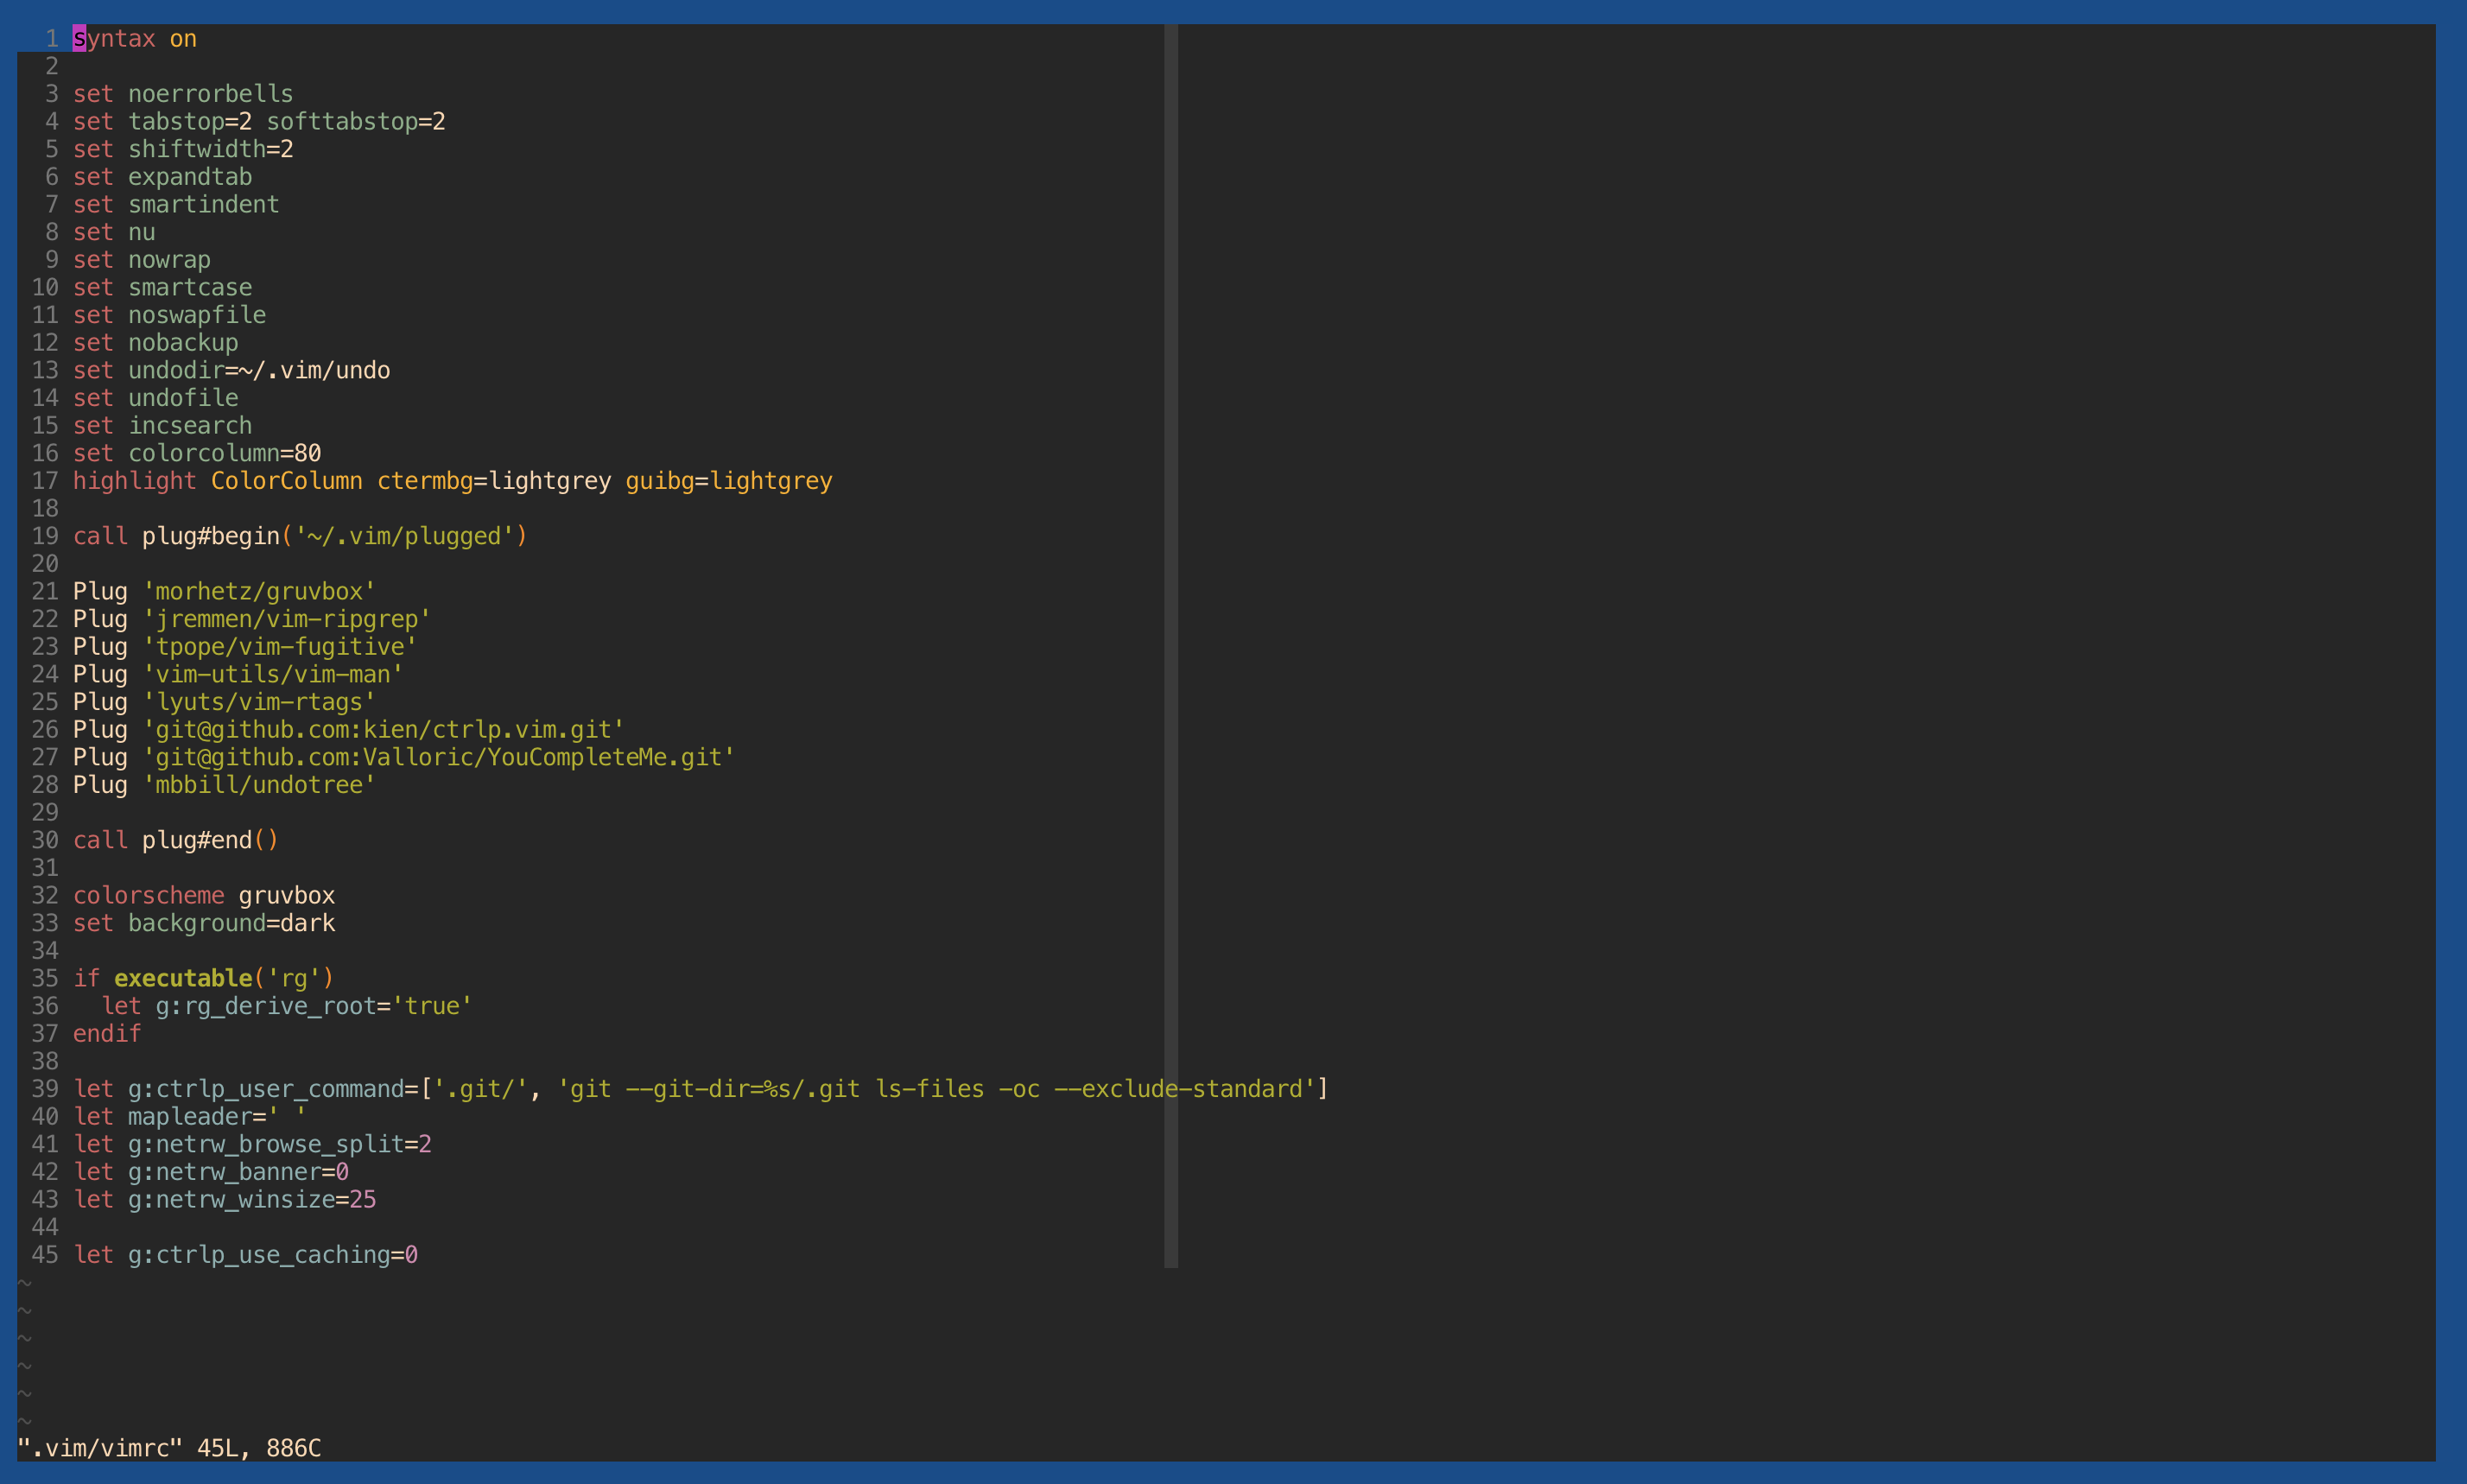Click the executable('rg') condition
Image resolution: width=2467 pixels, height=1484 pixels.
point(223,978)
